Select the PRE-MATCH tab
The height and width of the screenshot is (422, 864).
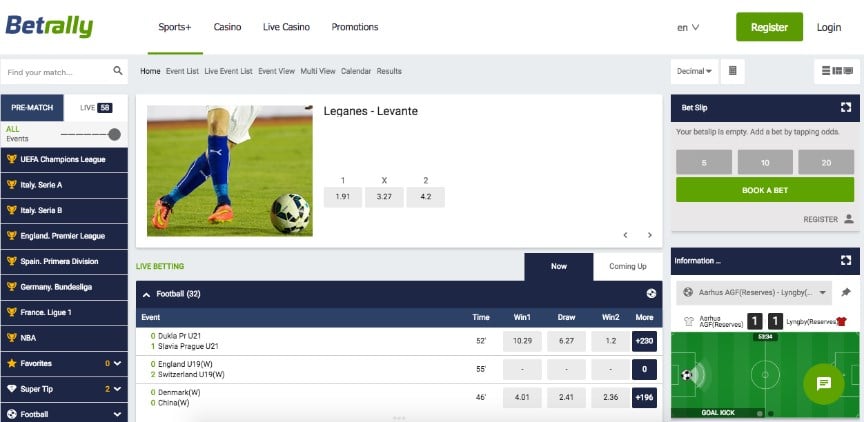32,107
